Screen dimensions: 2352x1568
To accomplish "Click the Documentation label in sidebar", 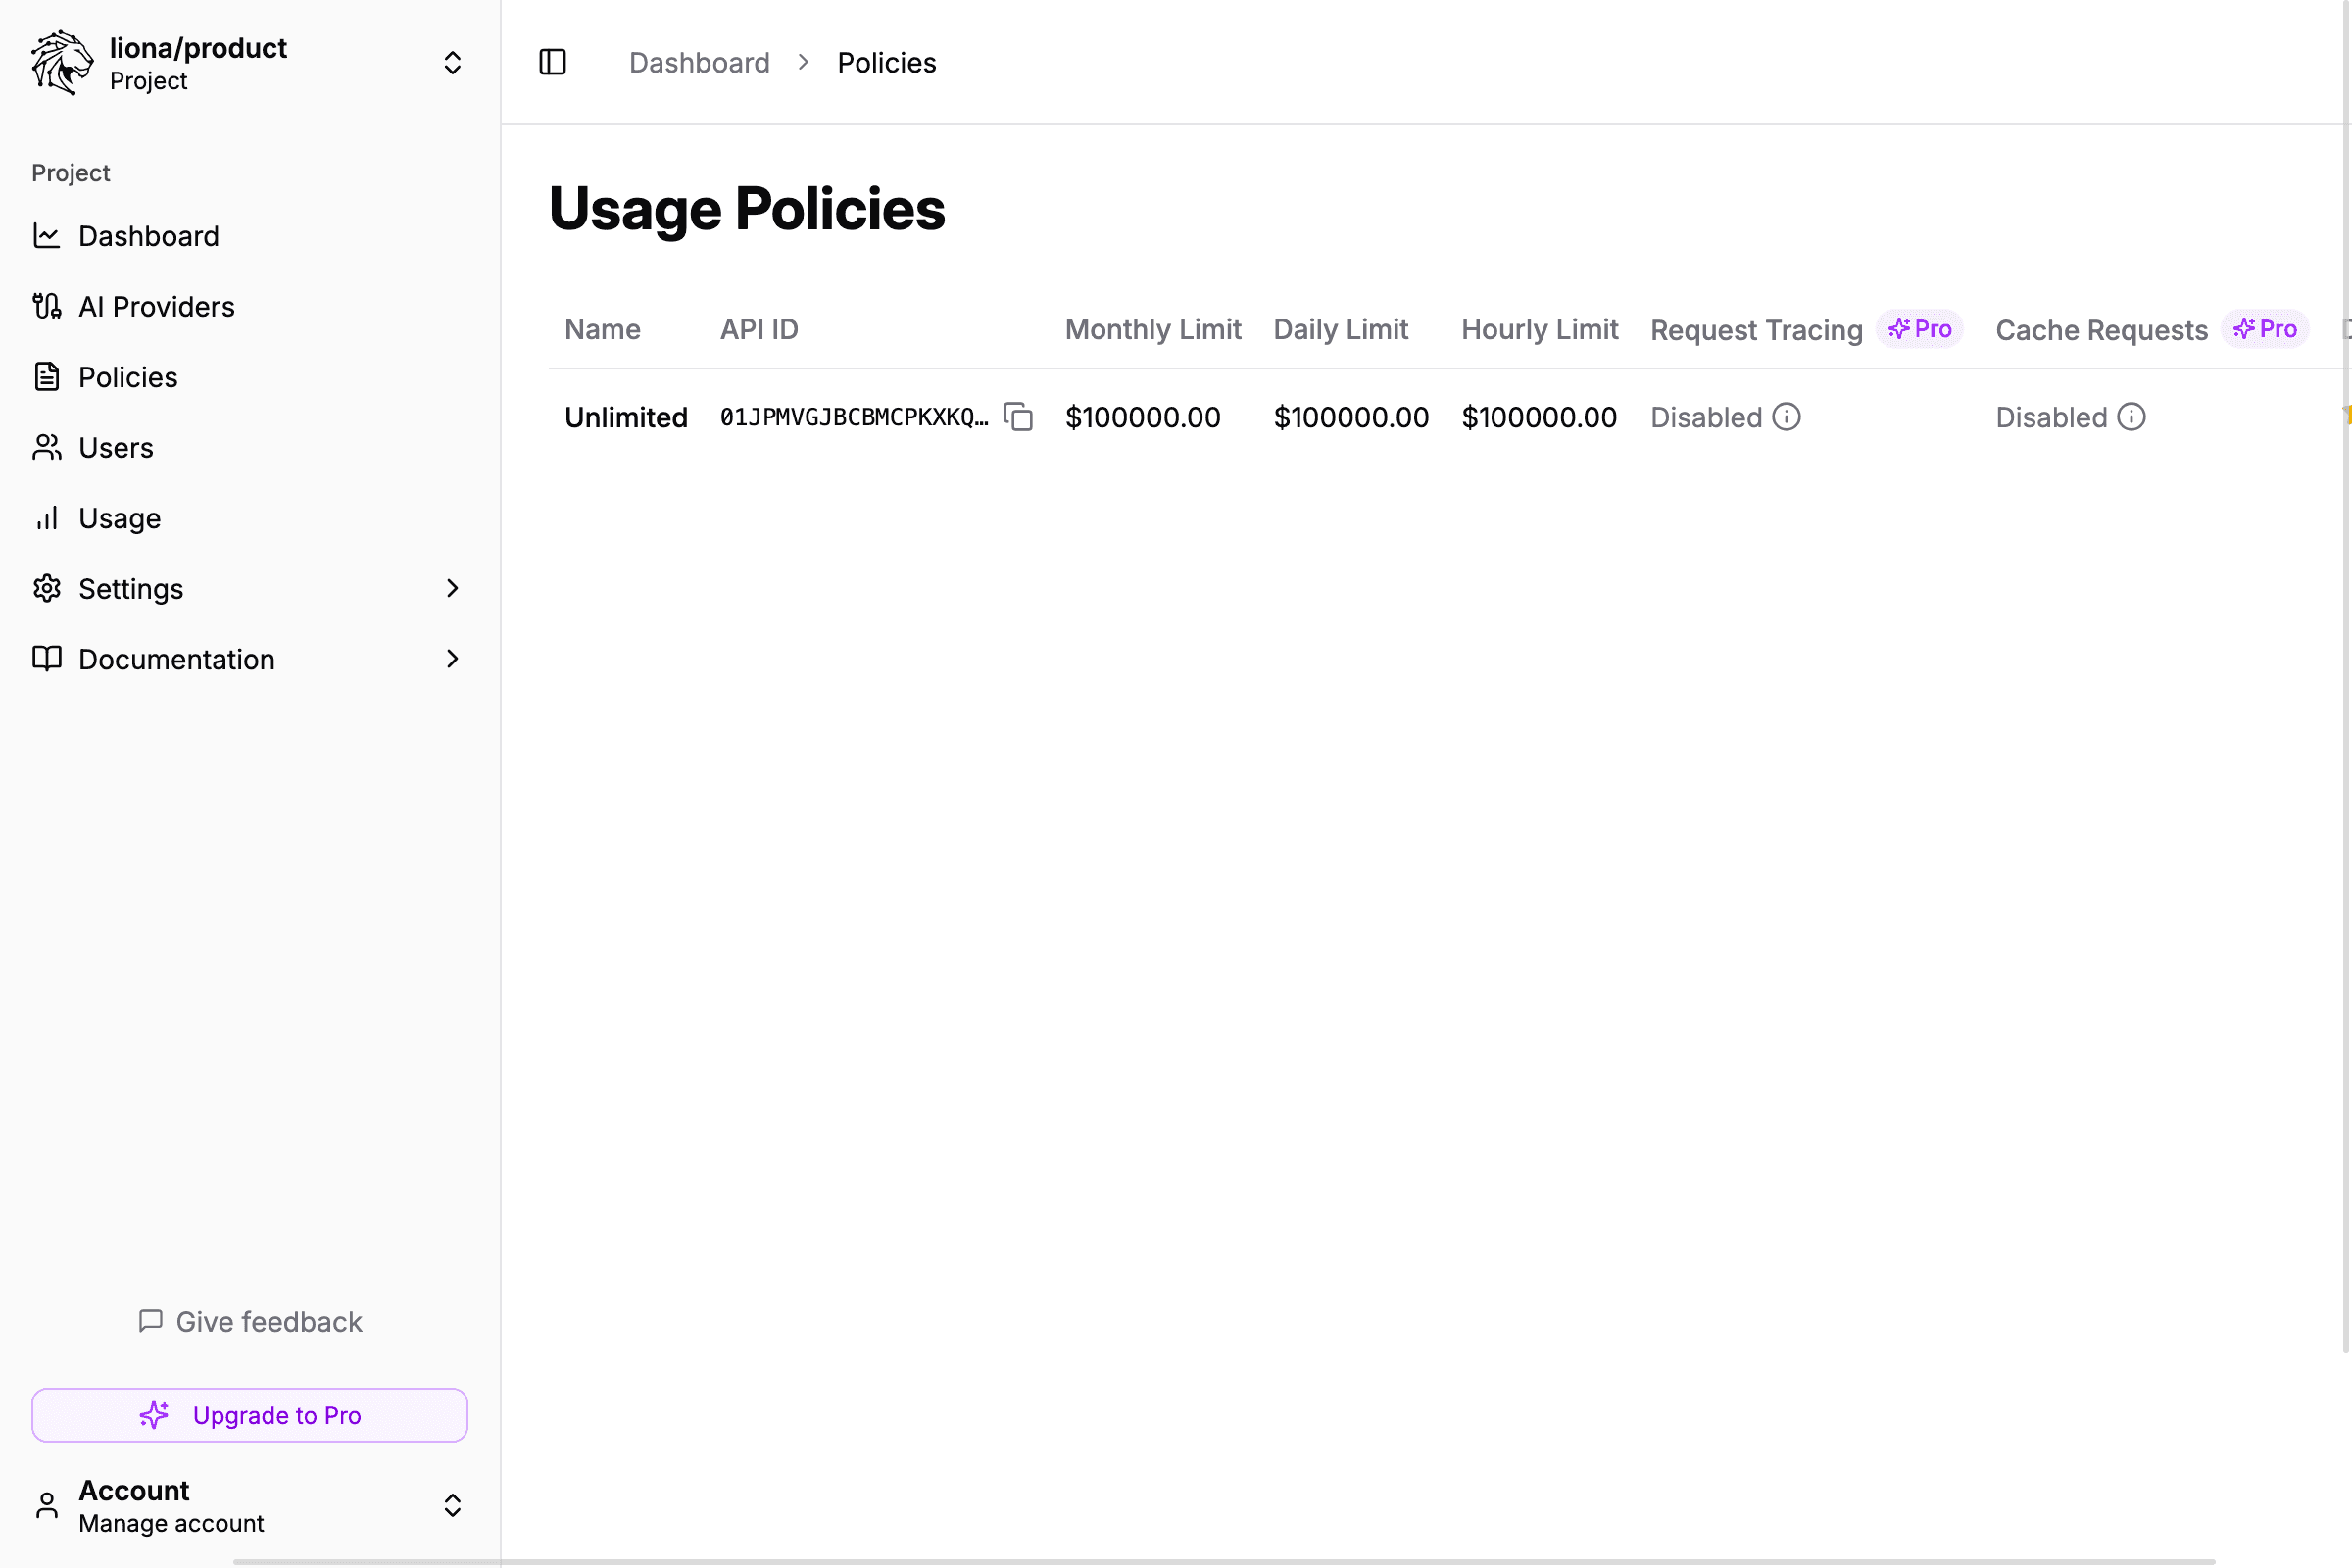I will pos(177,659).
